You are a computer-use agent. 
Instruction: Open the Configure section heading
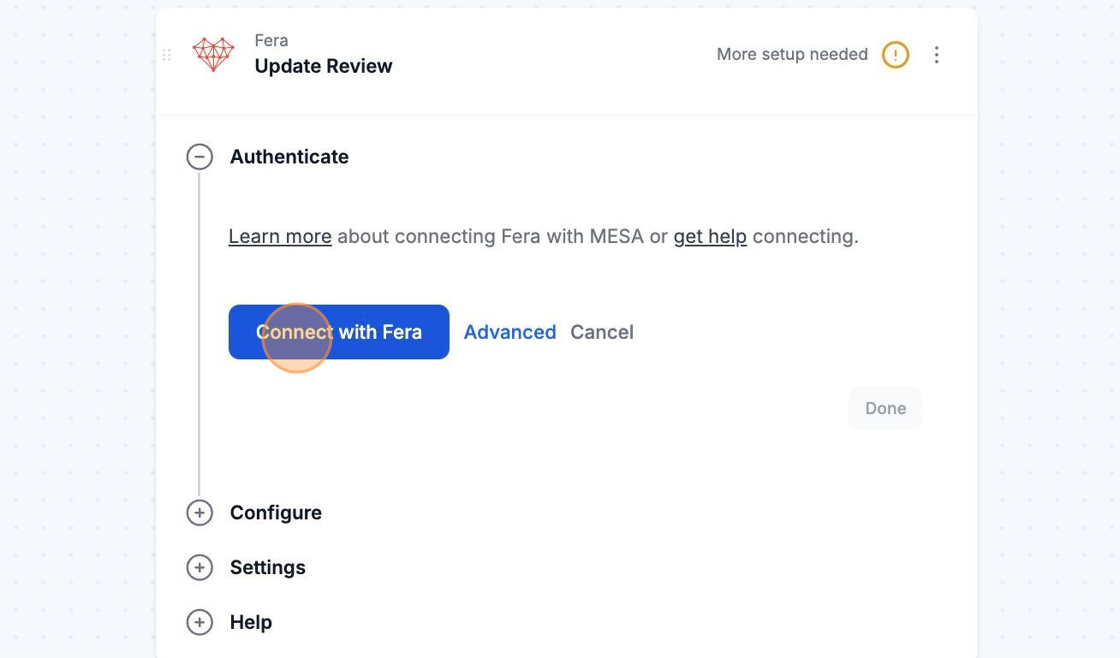[x=276, y=513]
